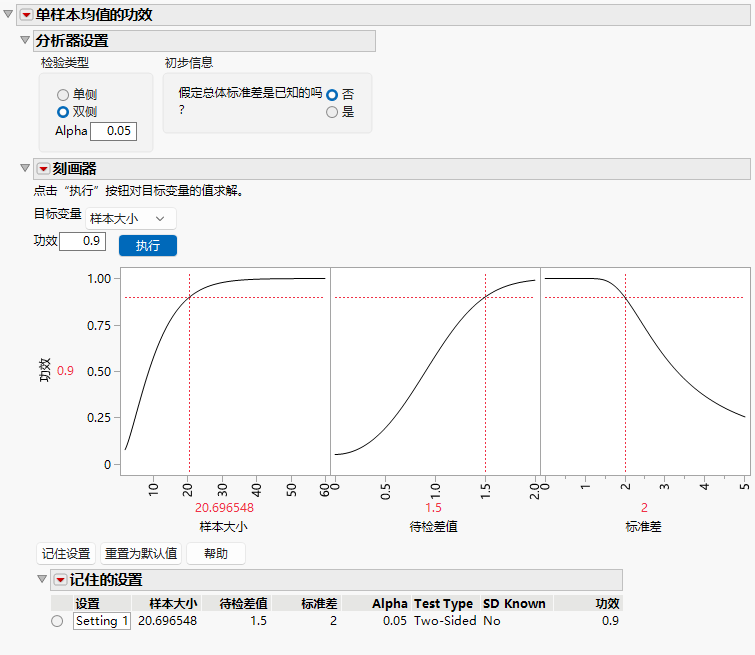
Task: Click the red 2 标准差 value
Action: 644,508
